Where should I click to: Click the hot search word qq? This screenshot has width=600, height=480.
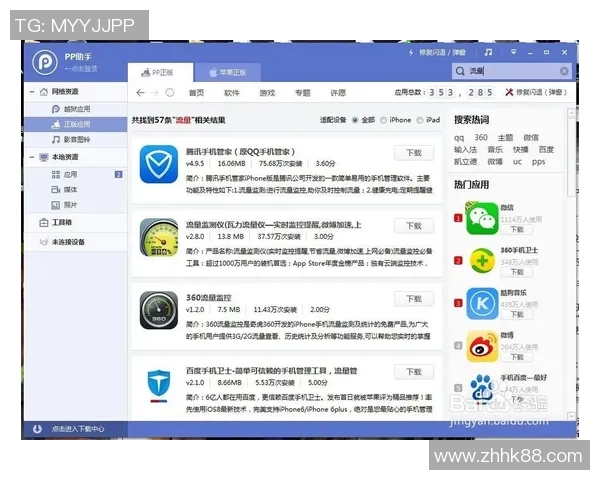[x=459, y=138]
